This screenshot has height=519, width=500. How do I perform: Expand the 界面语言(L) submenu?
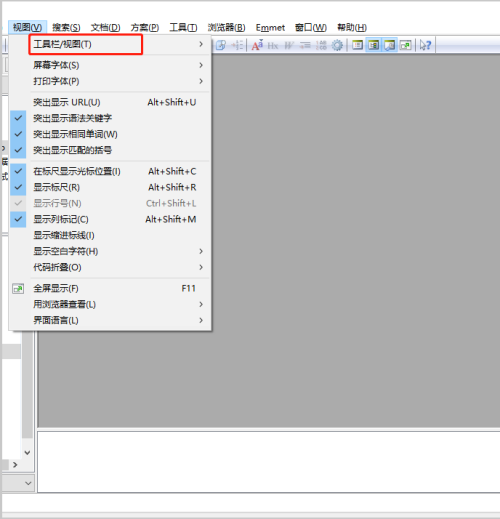pos(110,320)
